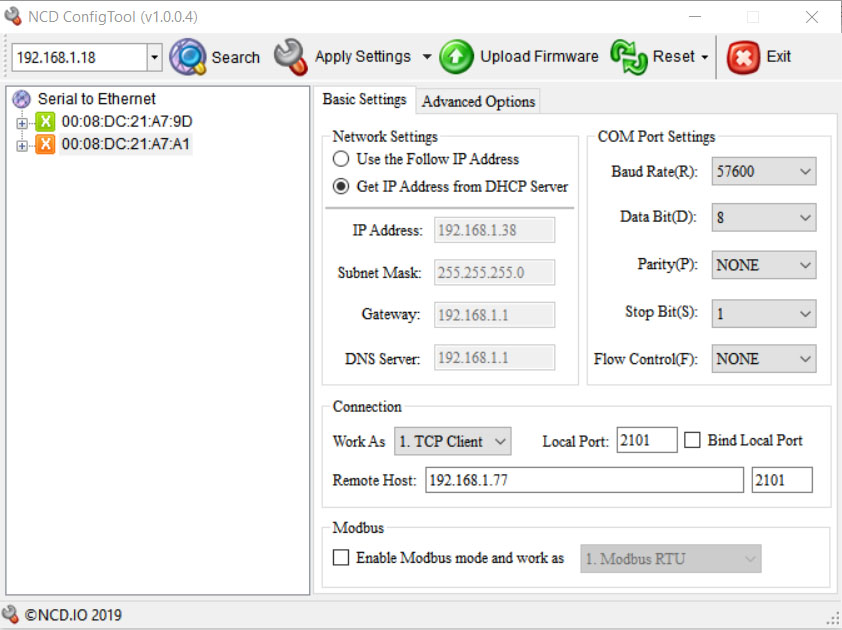842x630 pixels.
Task: Click green device icon for 00:08:DC:21:A7:9D
Action: [x=45, y=121]
